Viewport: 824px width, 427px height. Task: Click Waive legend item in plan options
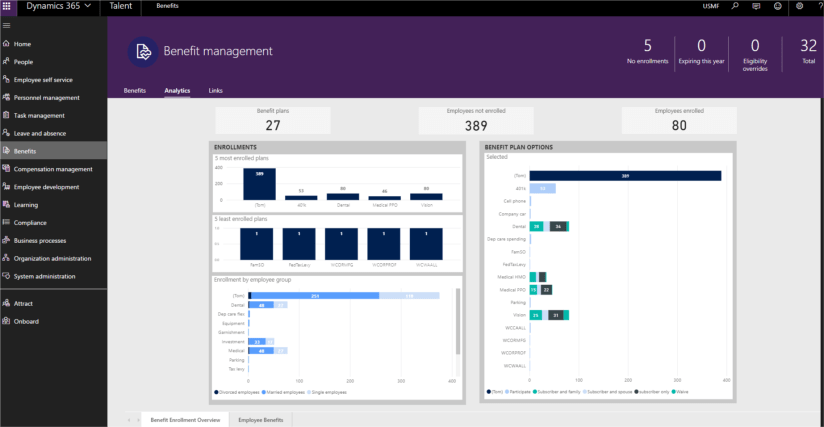(x=679, y=392)
